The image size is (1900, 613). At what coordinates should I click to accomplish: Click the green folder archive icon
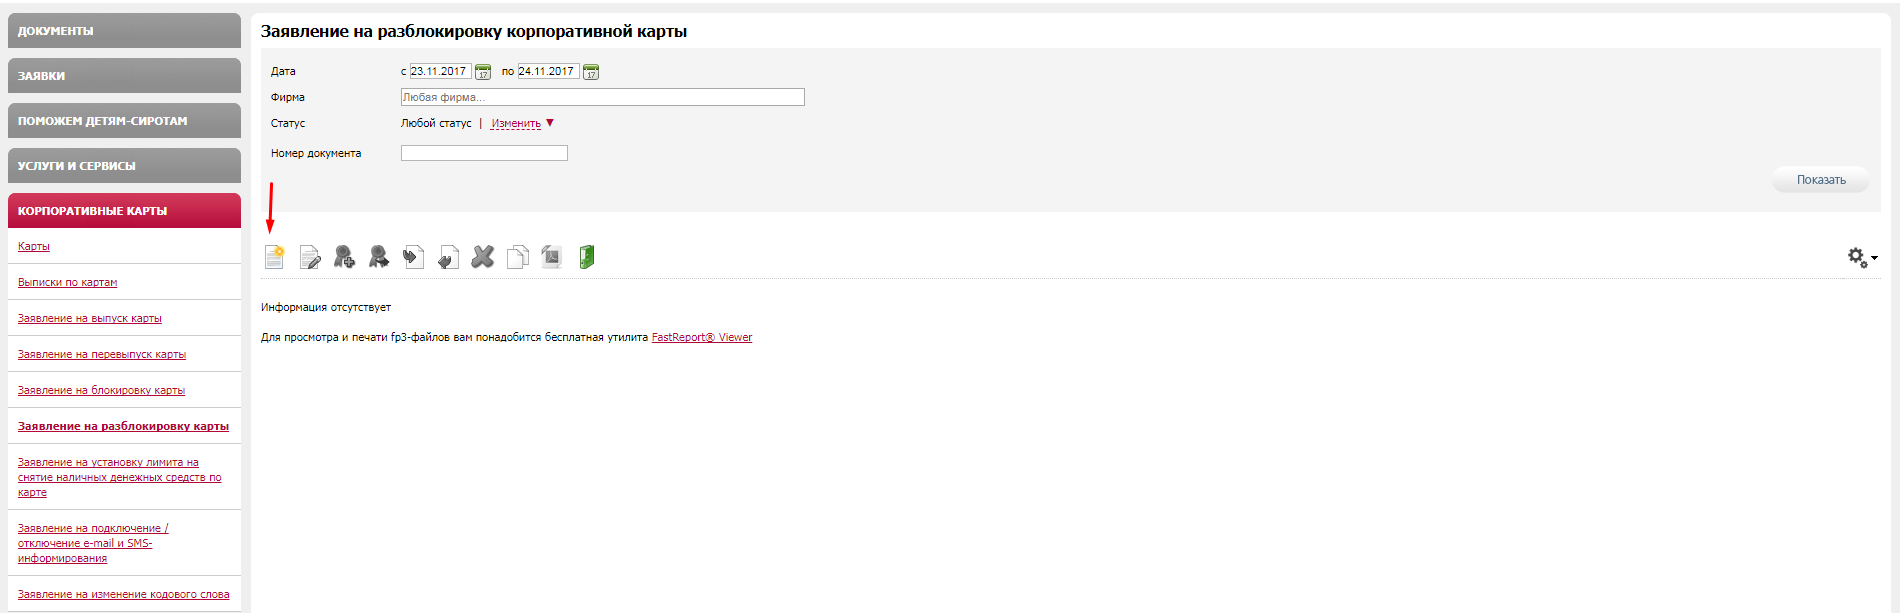tap(587, 257)
